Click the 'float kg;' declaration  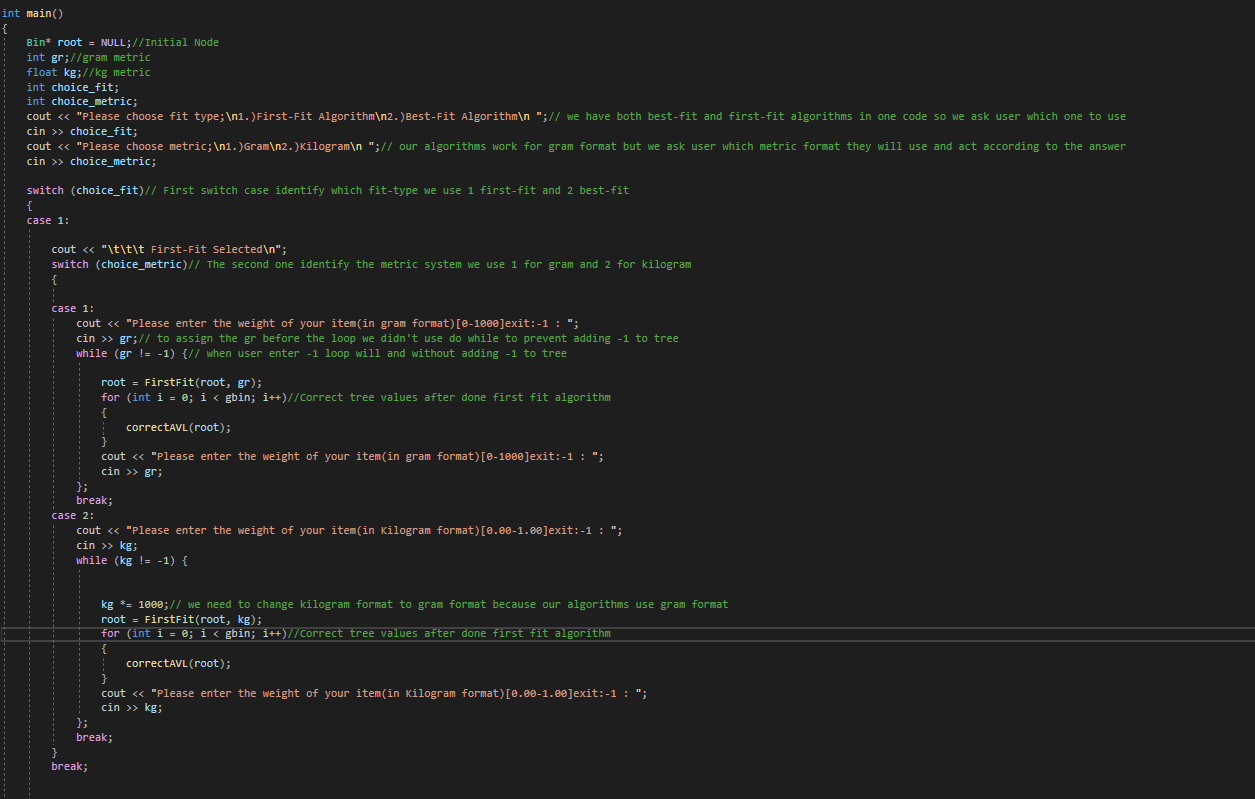click(55, 72)
